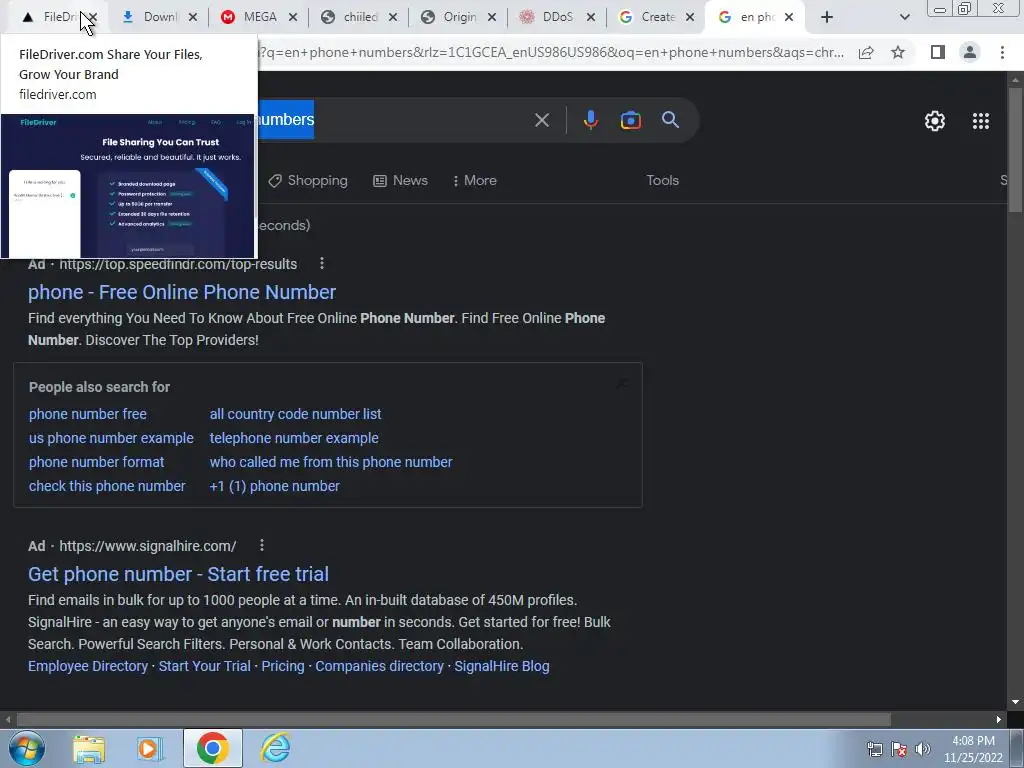Bookmark this page with the star icon
1024x768 pixels.
(898, 52)
